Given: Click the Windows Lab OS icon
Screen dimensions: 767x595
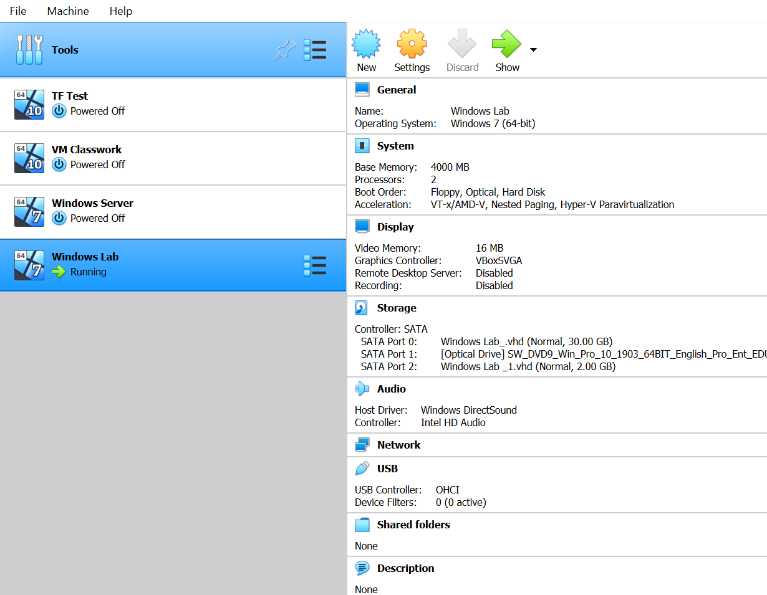Looking at the screenshot, I should coord(29,266).
